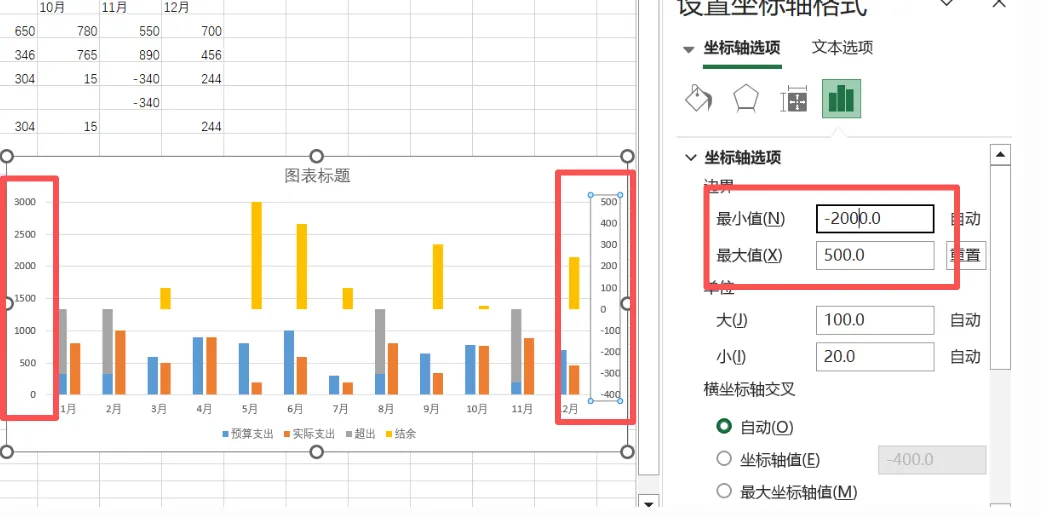Select the 实际支出 legend entry

coord(309,434)
